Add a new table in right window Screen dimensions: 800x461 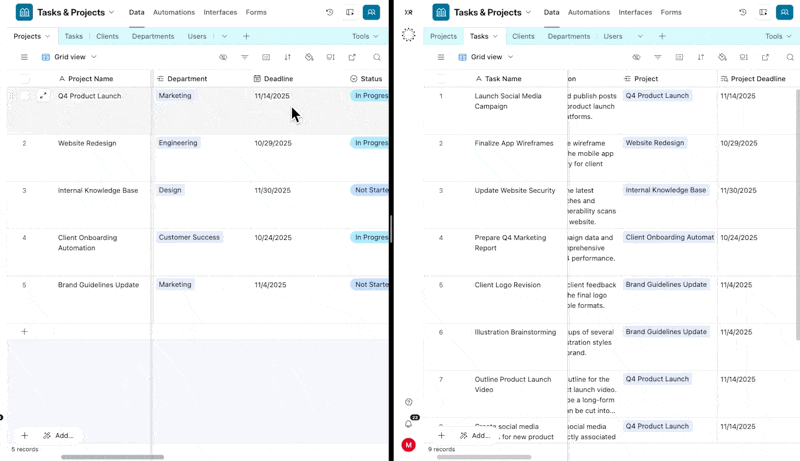point(662,36)
